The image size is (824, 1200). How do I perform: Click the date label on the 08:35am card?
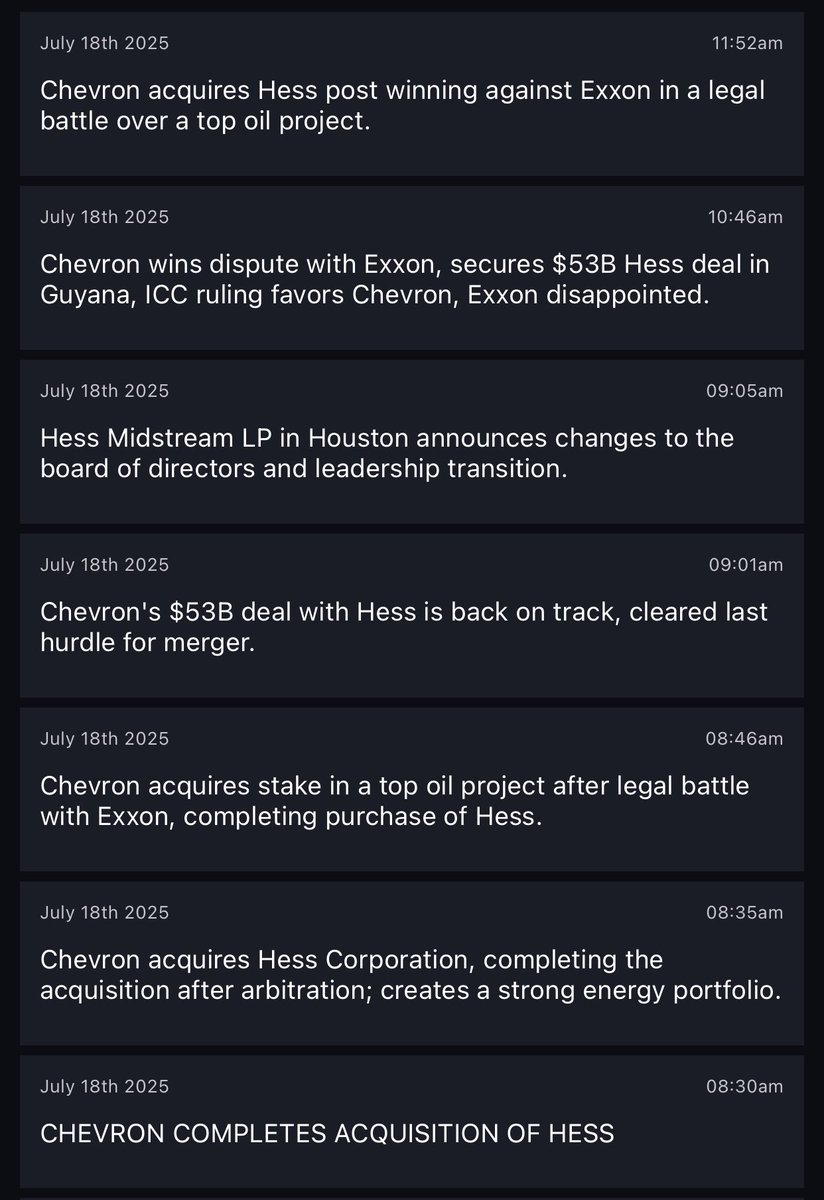tap(105, 913)
